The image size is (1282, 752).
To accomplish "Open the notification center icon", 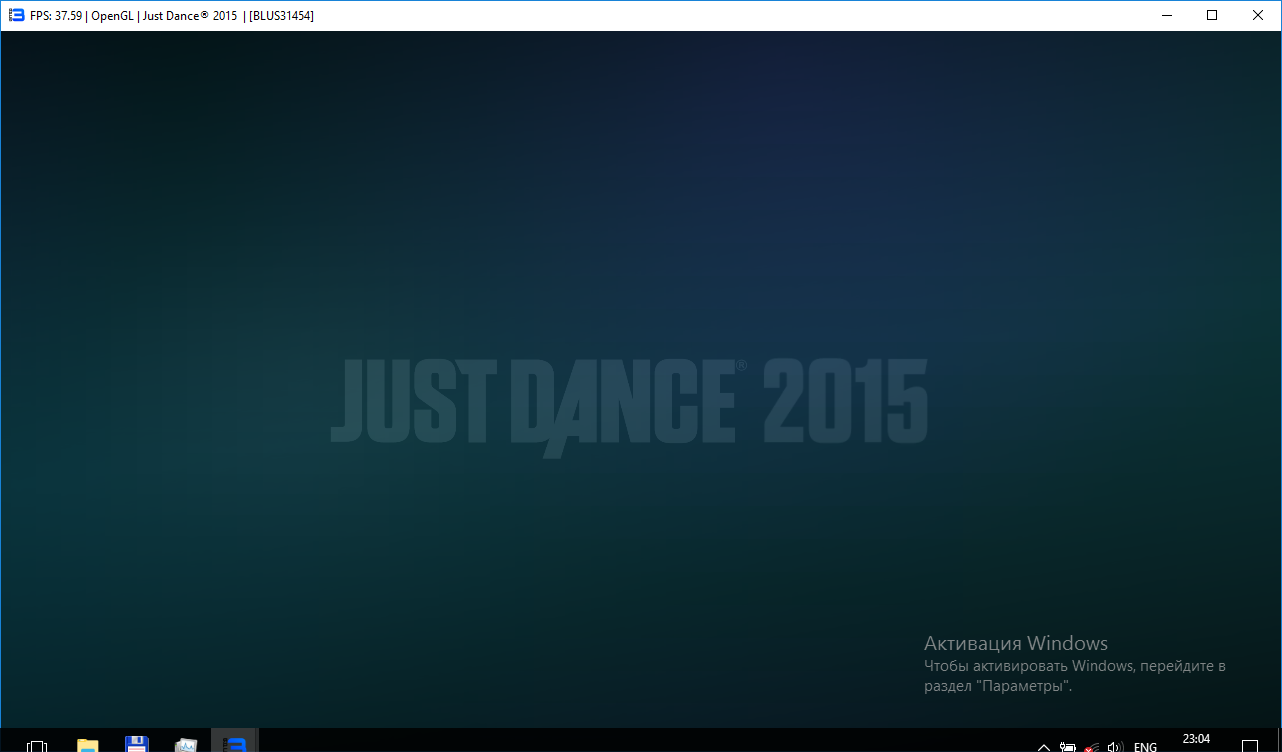I will click(x=1250, y=746).
